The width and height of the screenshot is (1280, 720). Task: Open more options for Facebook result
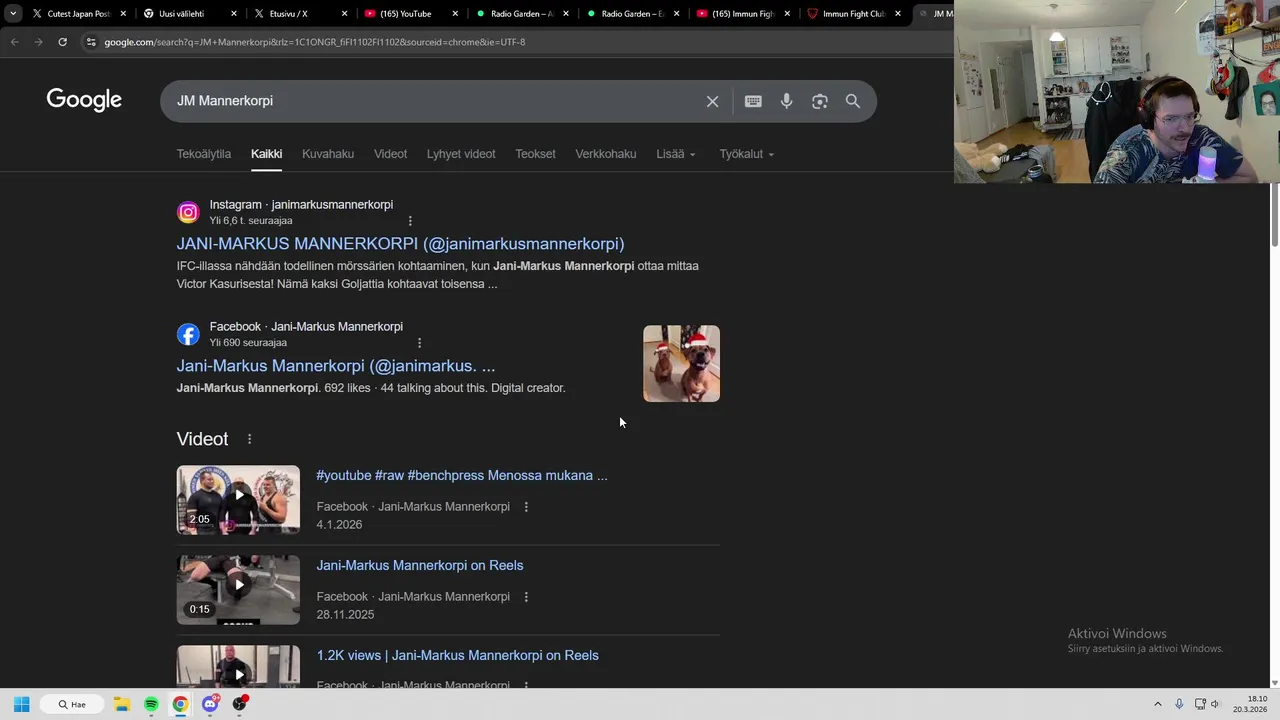[x=419, y=342]
